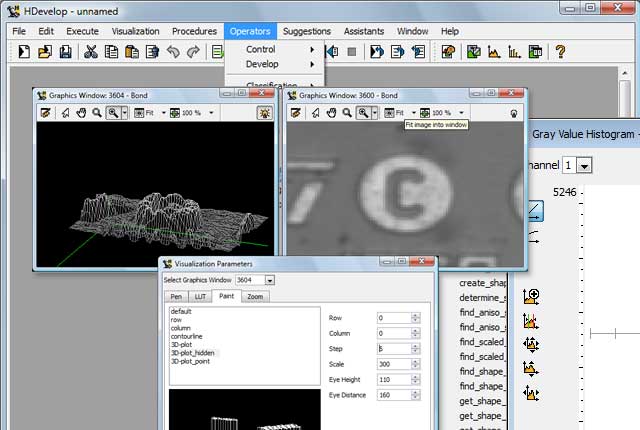The image size is (640, 430).
Task: Toggle the light bulb in Graphics Window 3600
Action: pyautogui.click(x=513, y=113)
